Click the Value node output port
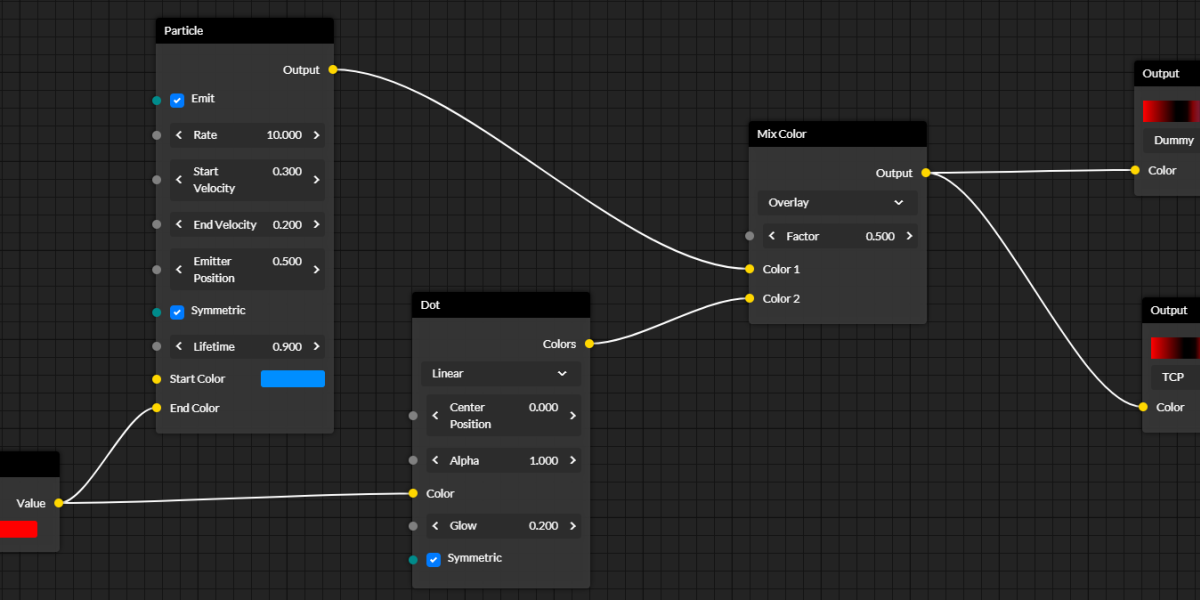The height and width of the screenshot is (600, 1200). coord(58,503)
